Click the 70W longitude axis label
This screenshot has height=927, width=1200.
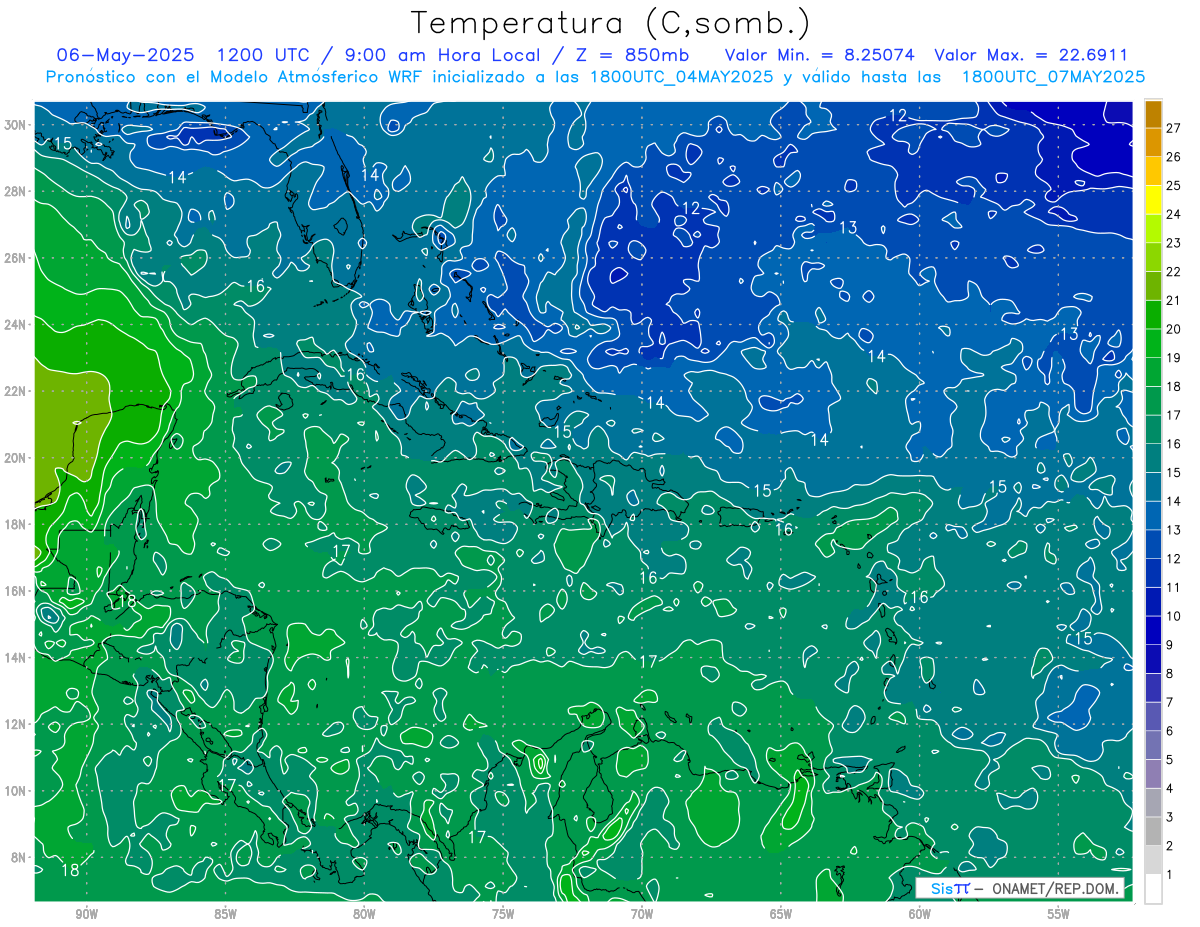coord(642,914)
